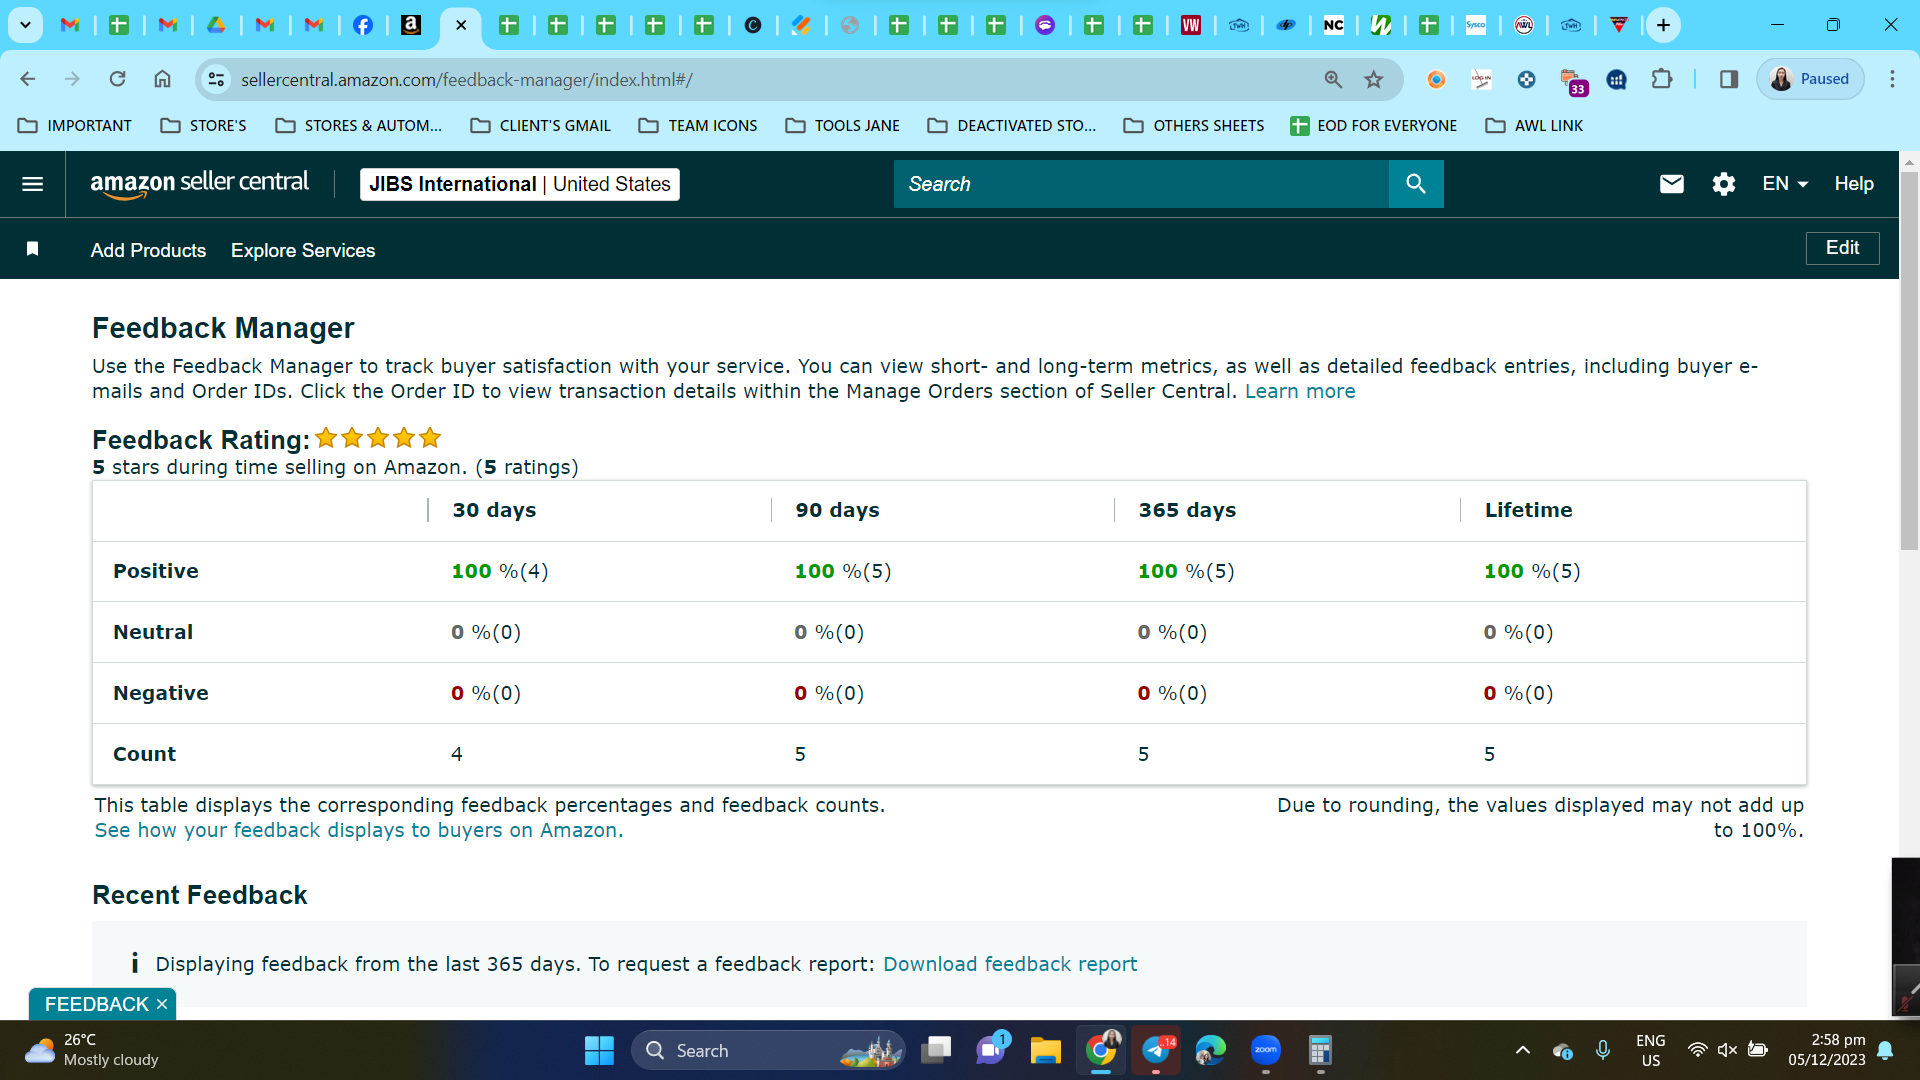This screenshot has width=1920, height=1080.
Task: Close the FEEDBACK floating tab
Action: point(162,1004)
